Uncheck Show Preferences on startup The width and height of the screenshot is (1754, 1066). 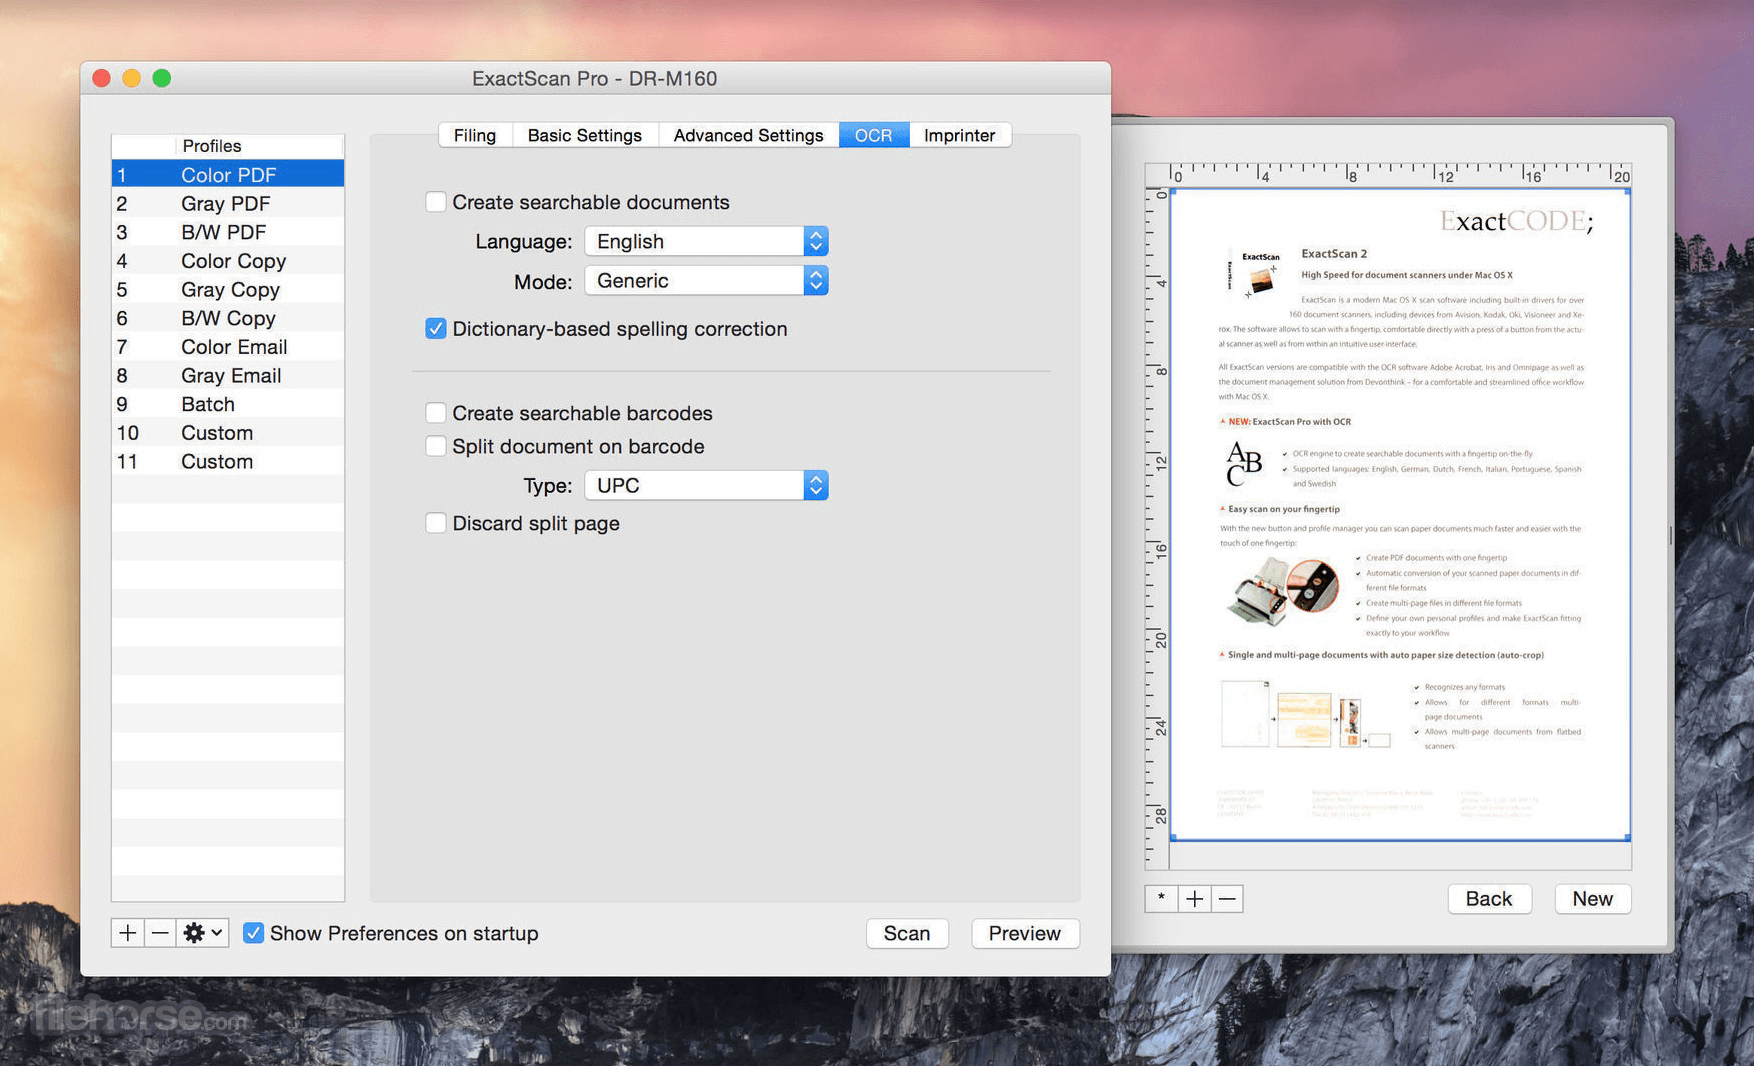[254, 933]
